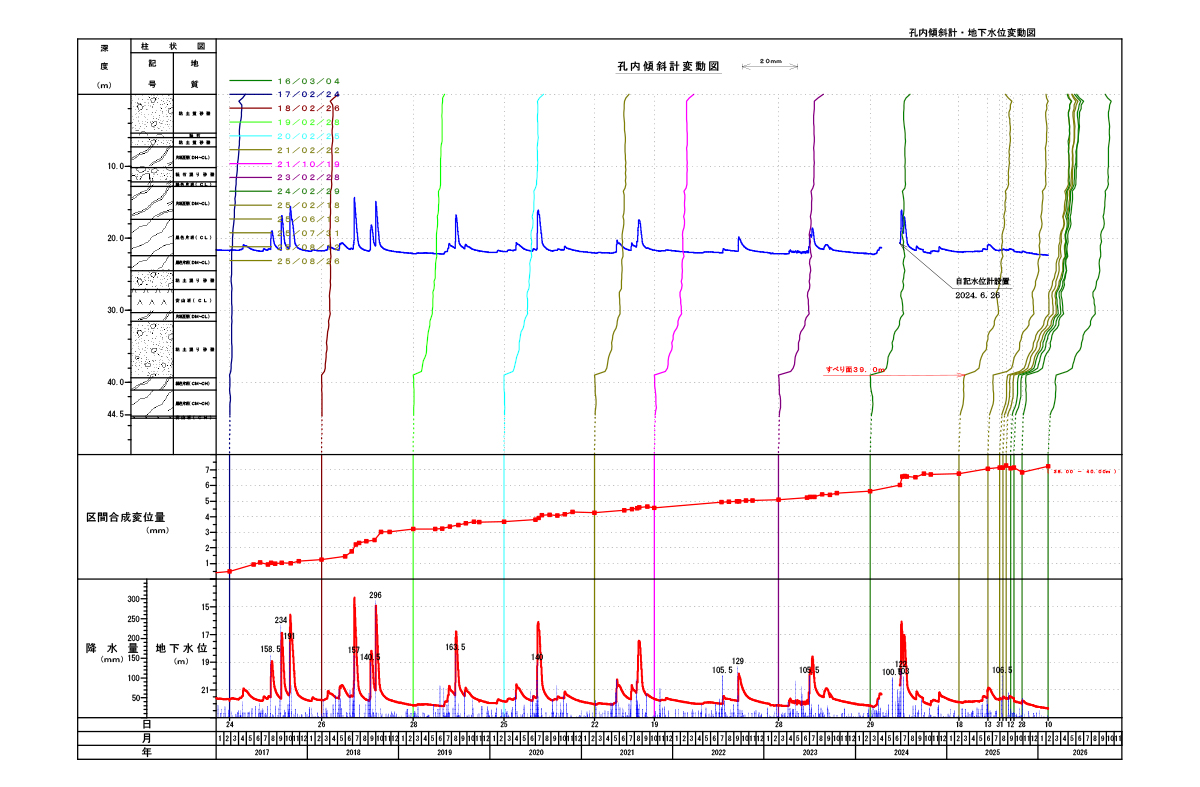Viewport: 1200px width, 787px height.
Task: Select the 19/02/28 legend date label
Action: pyautogui.click(x=309, y=121)
